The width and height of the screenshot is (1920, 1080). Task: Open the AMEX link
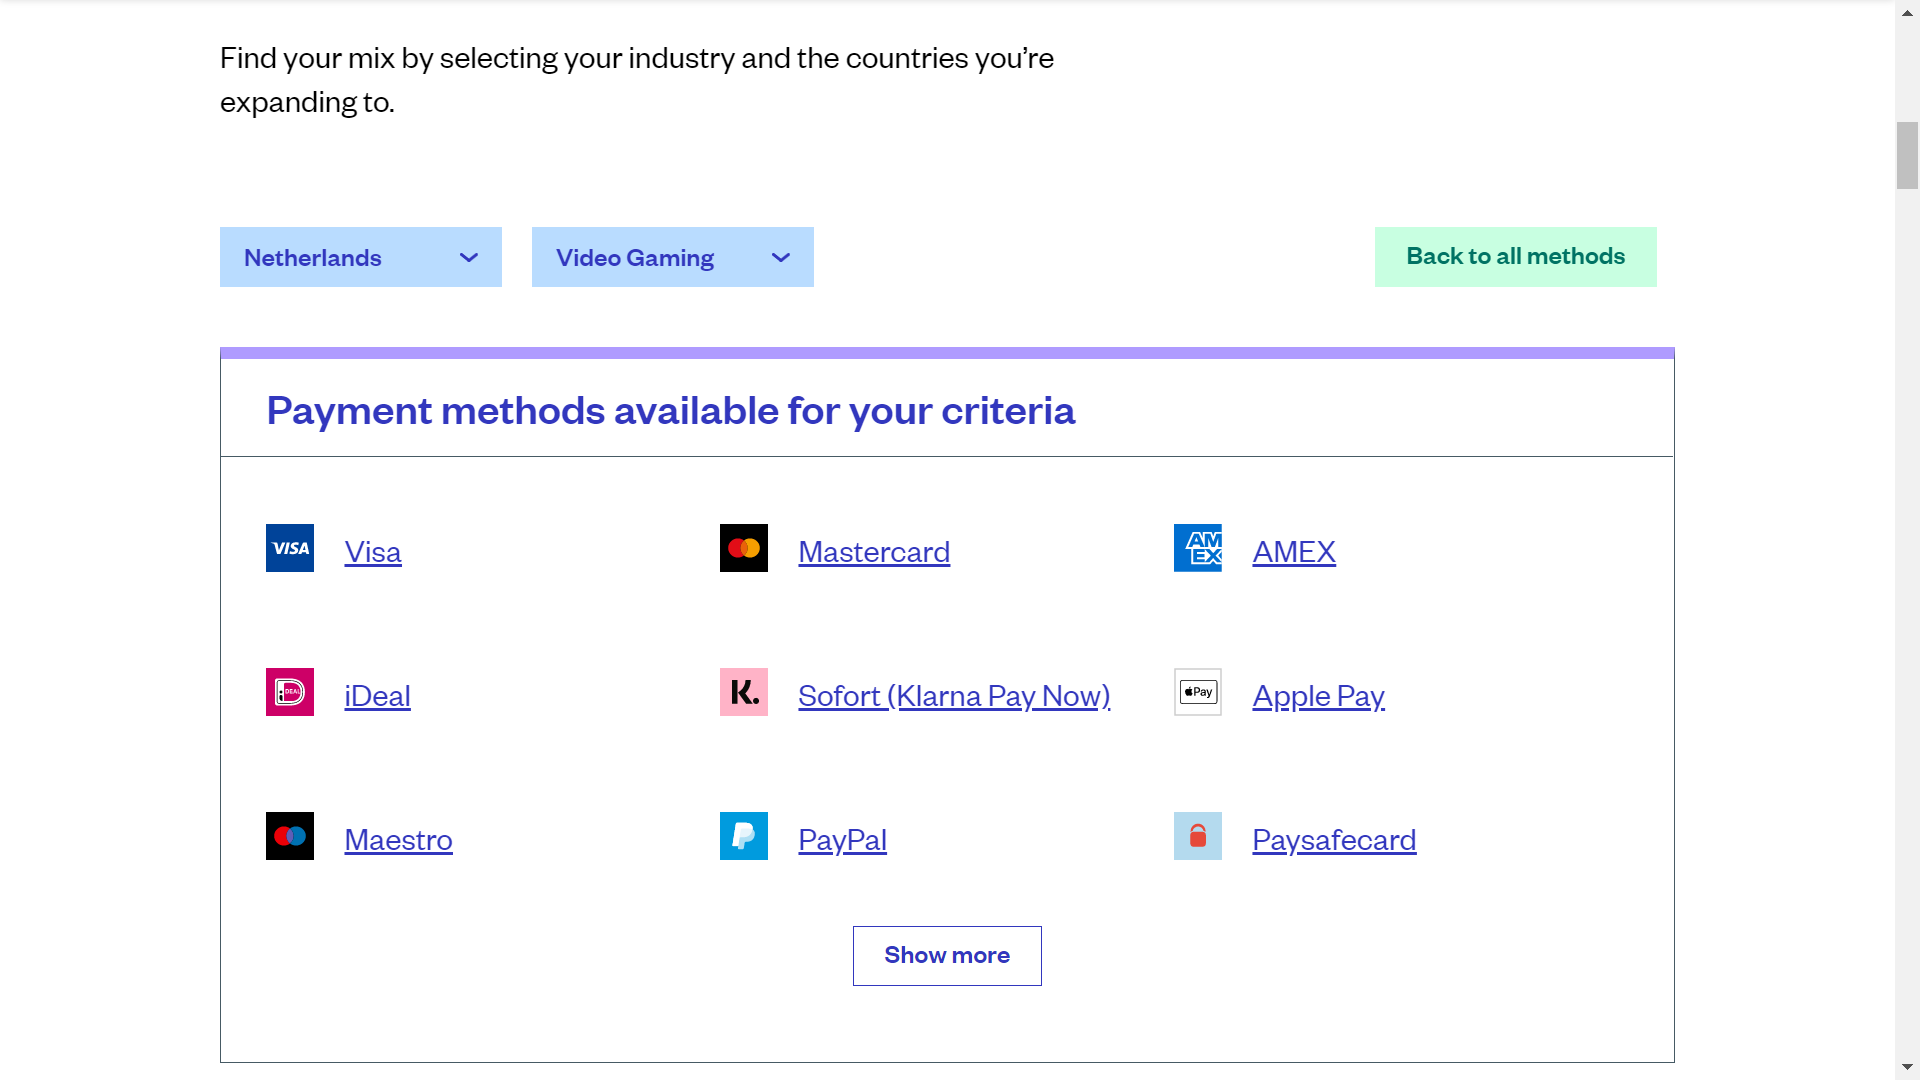[1294, 552]
